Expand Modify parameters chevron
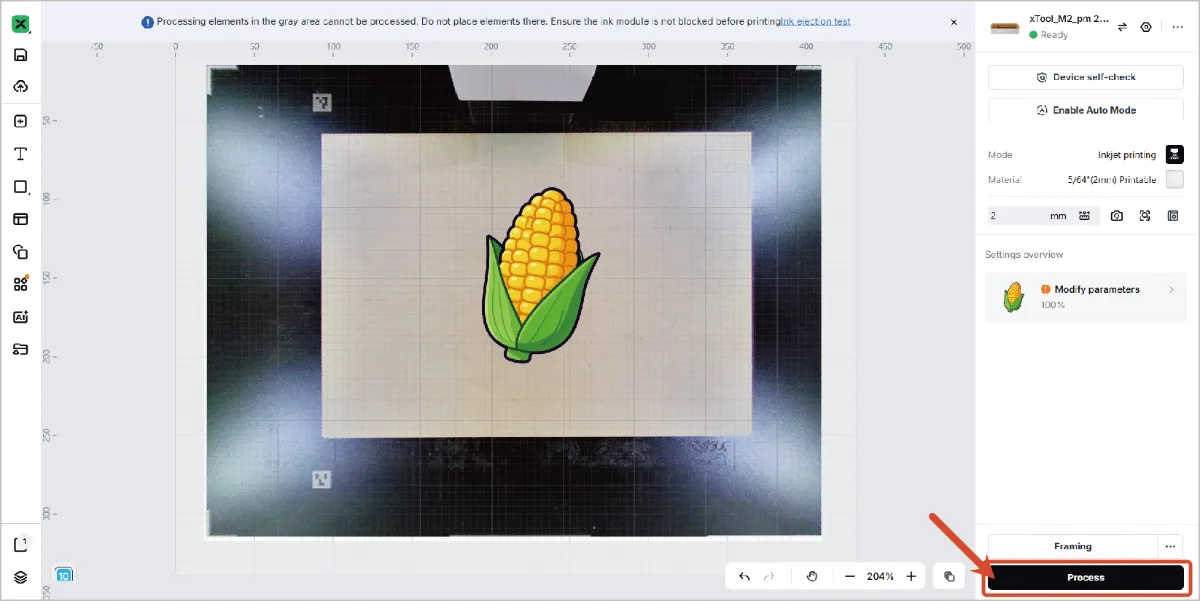This screenshot has height=601, width=1200. click(1171, 290)
